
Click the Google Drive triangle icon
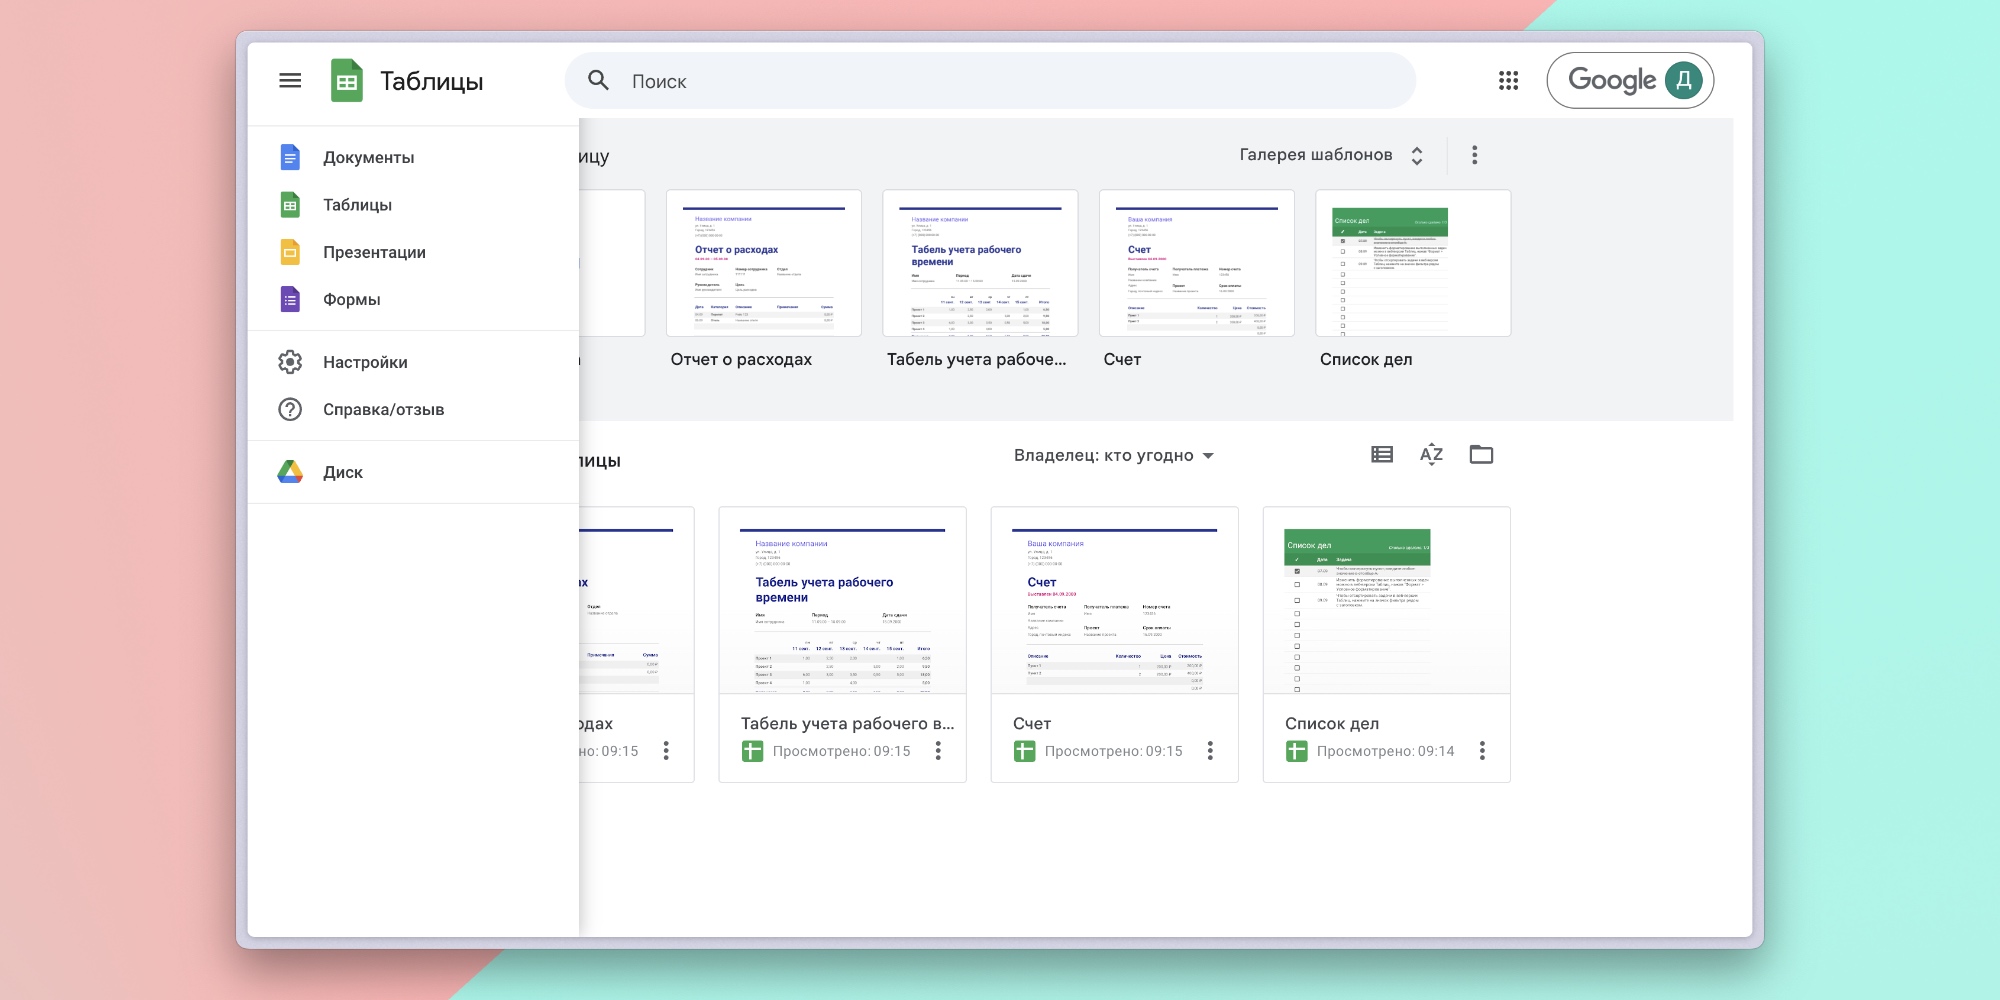(290, 472)
